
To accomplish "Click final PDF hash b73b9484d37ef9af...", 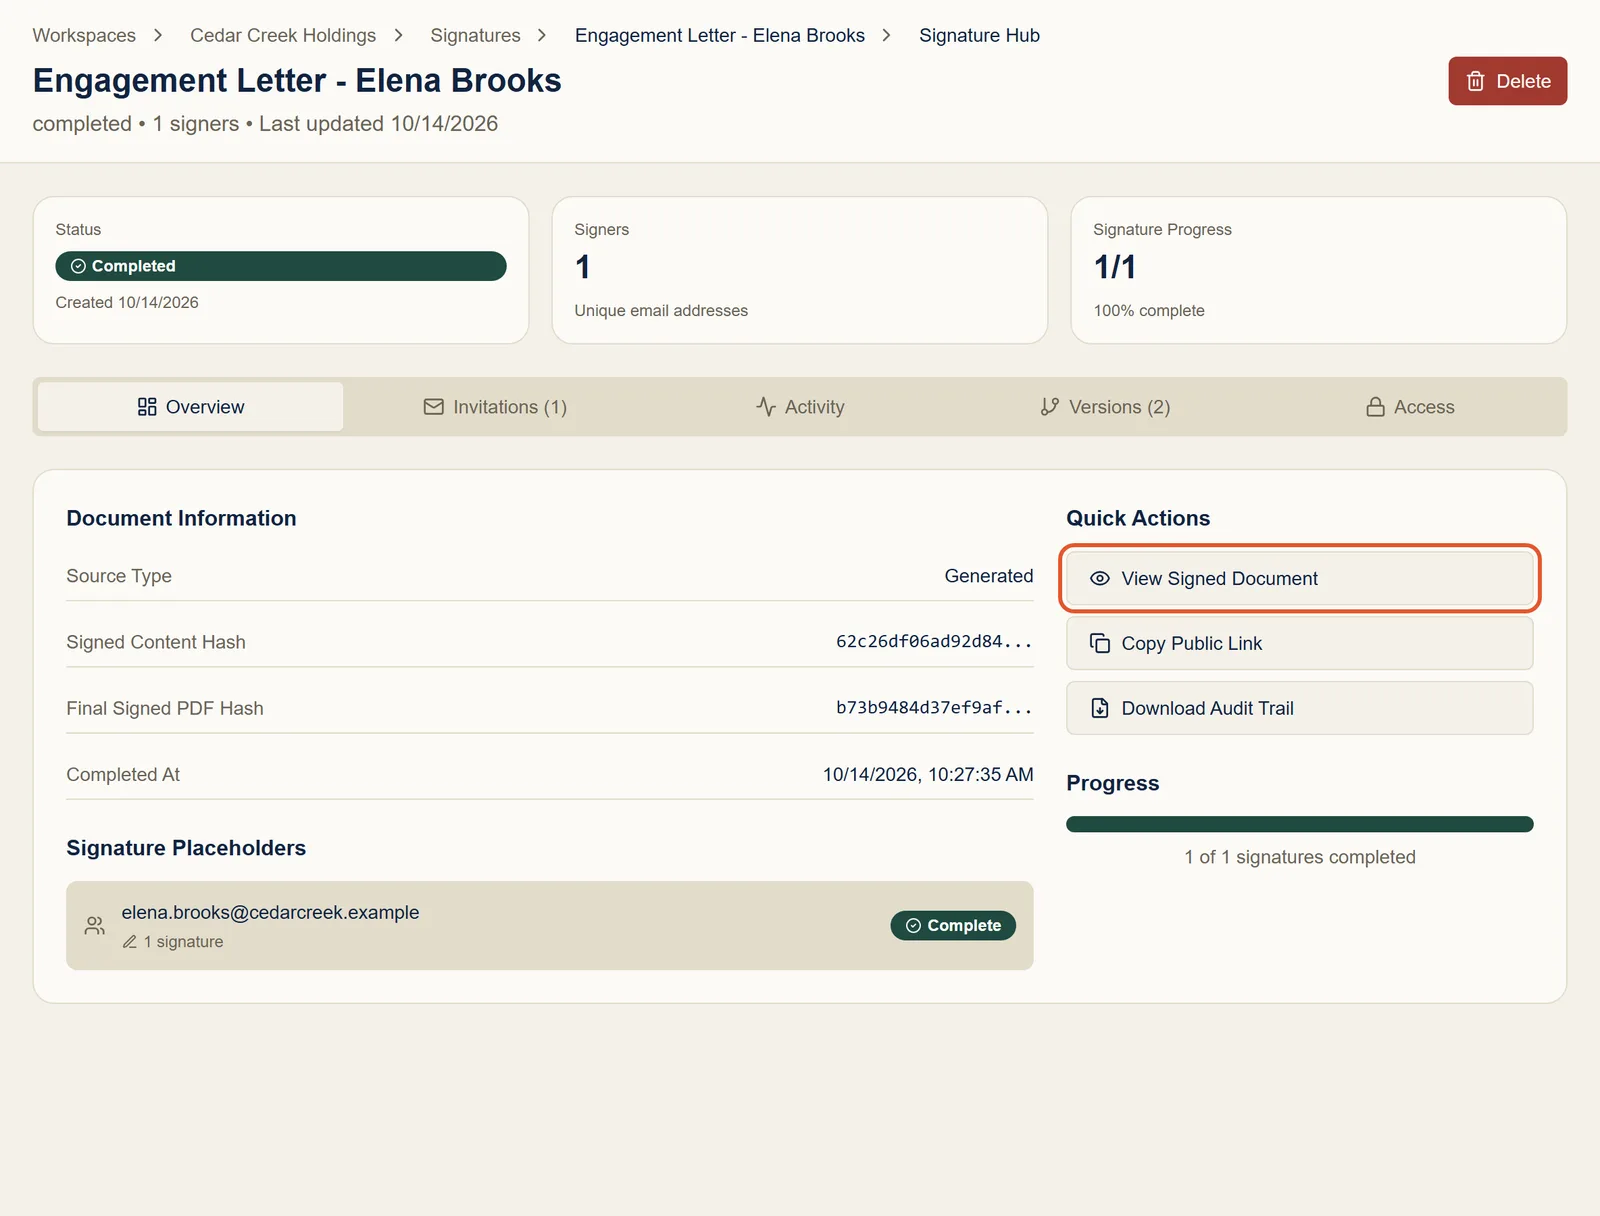I will pyautogui.click(x=934, y=707).
